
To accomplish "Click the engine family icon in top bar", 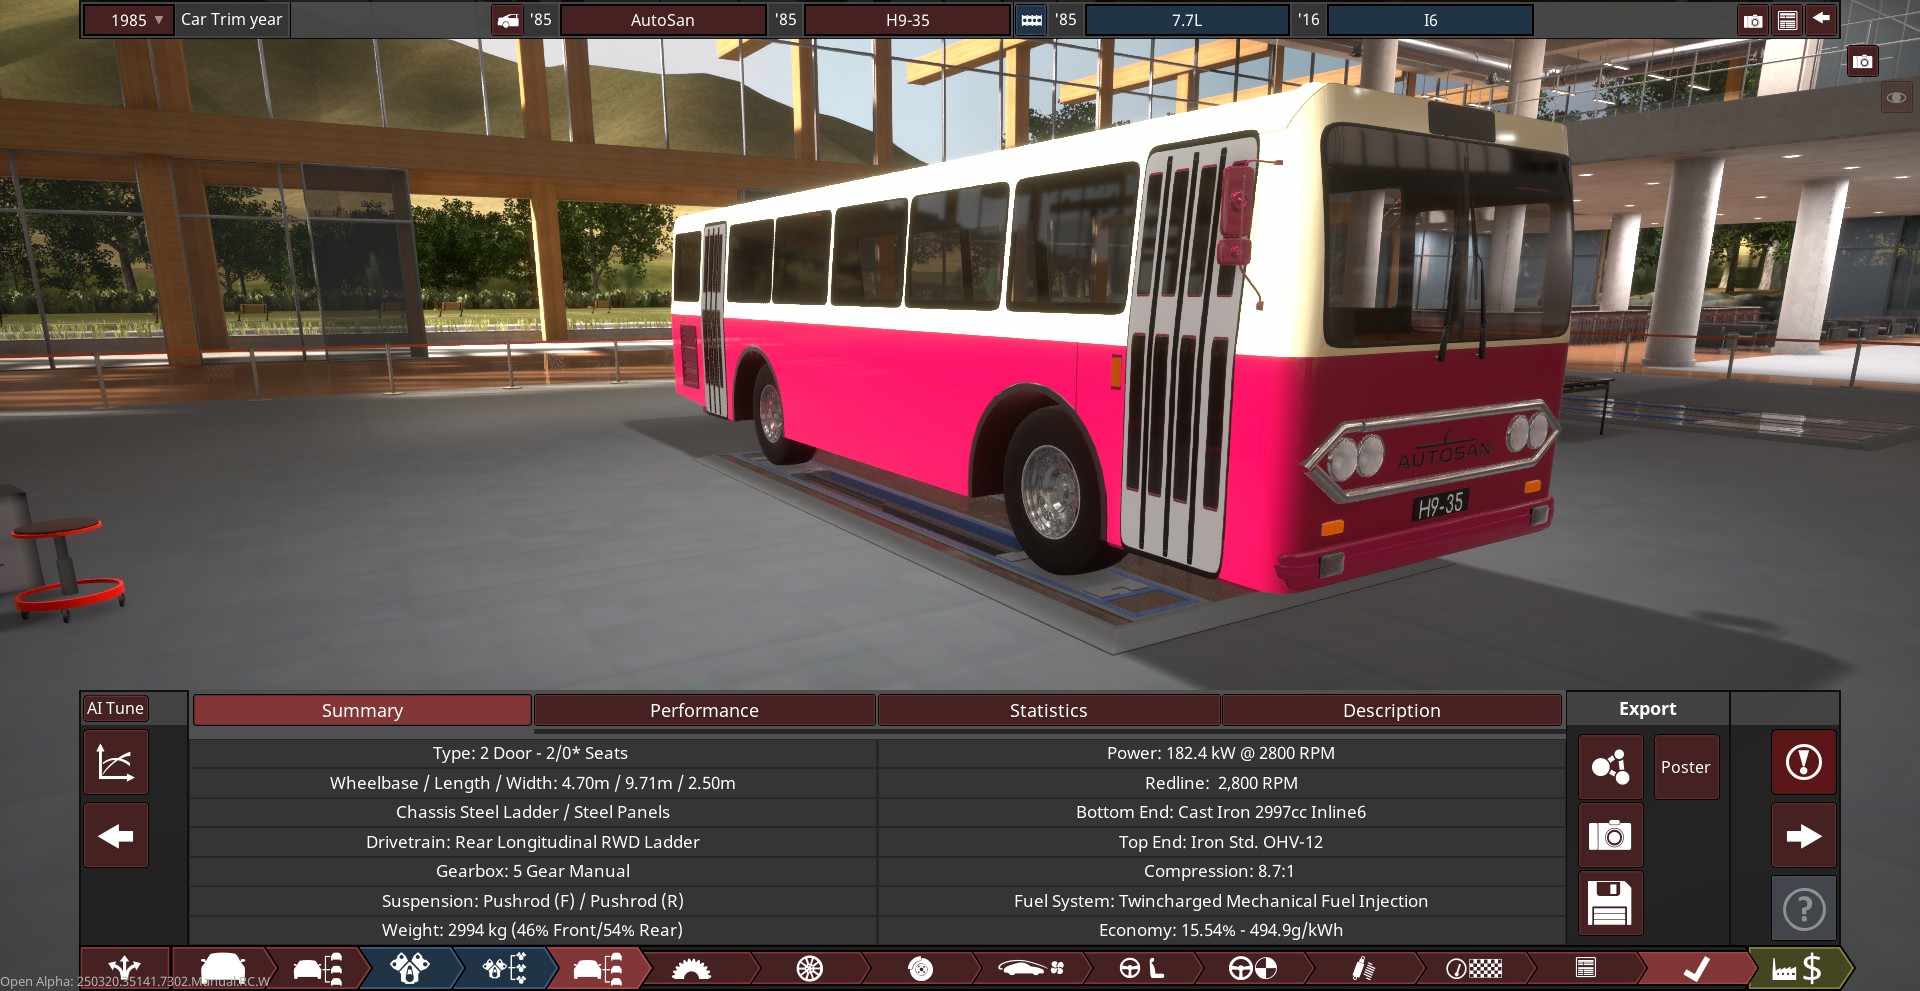I will pyautogui.click(x=1031, y=20).
